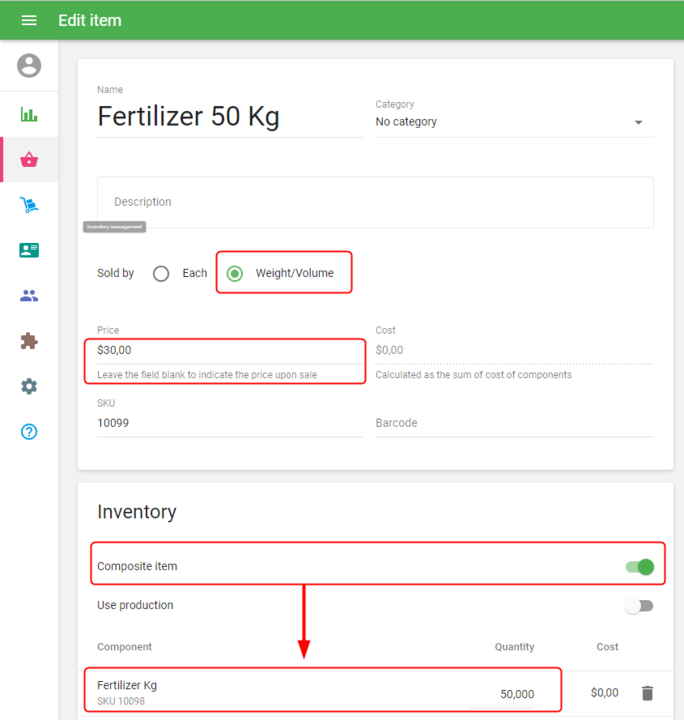Screen dimensions: 684x720
Task: Click the component Quantity field 50,000
Action: pyautogui.click(x=516, y=694)
